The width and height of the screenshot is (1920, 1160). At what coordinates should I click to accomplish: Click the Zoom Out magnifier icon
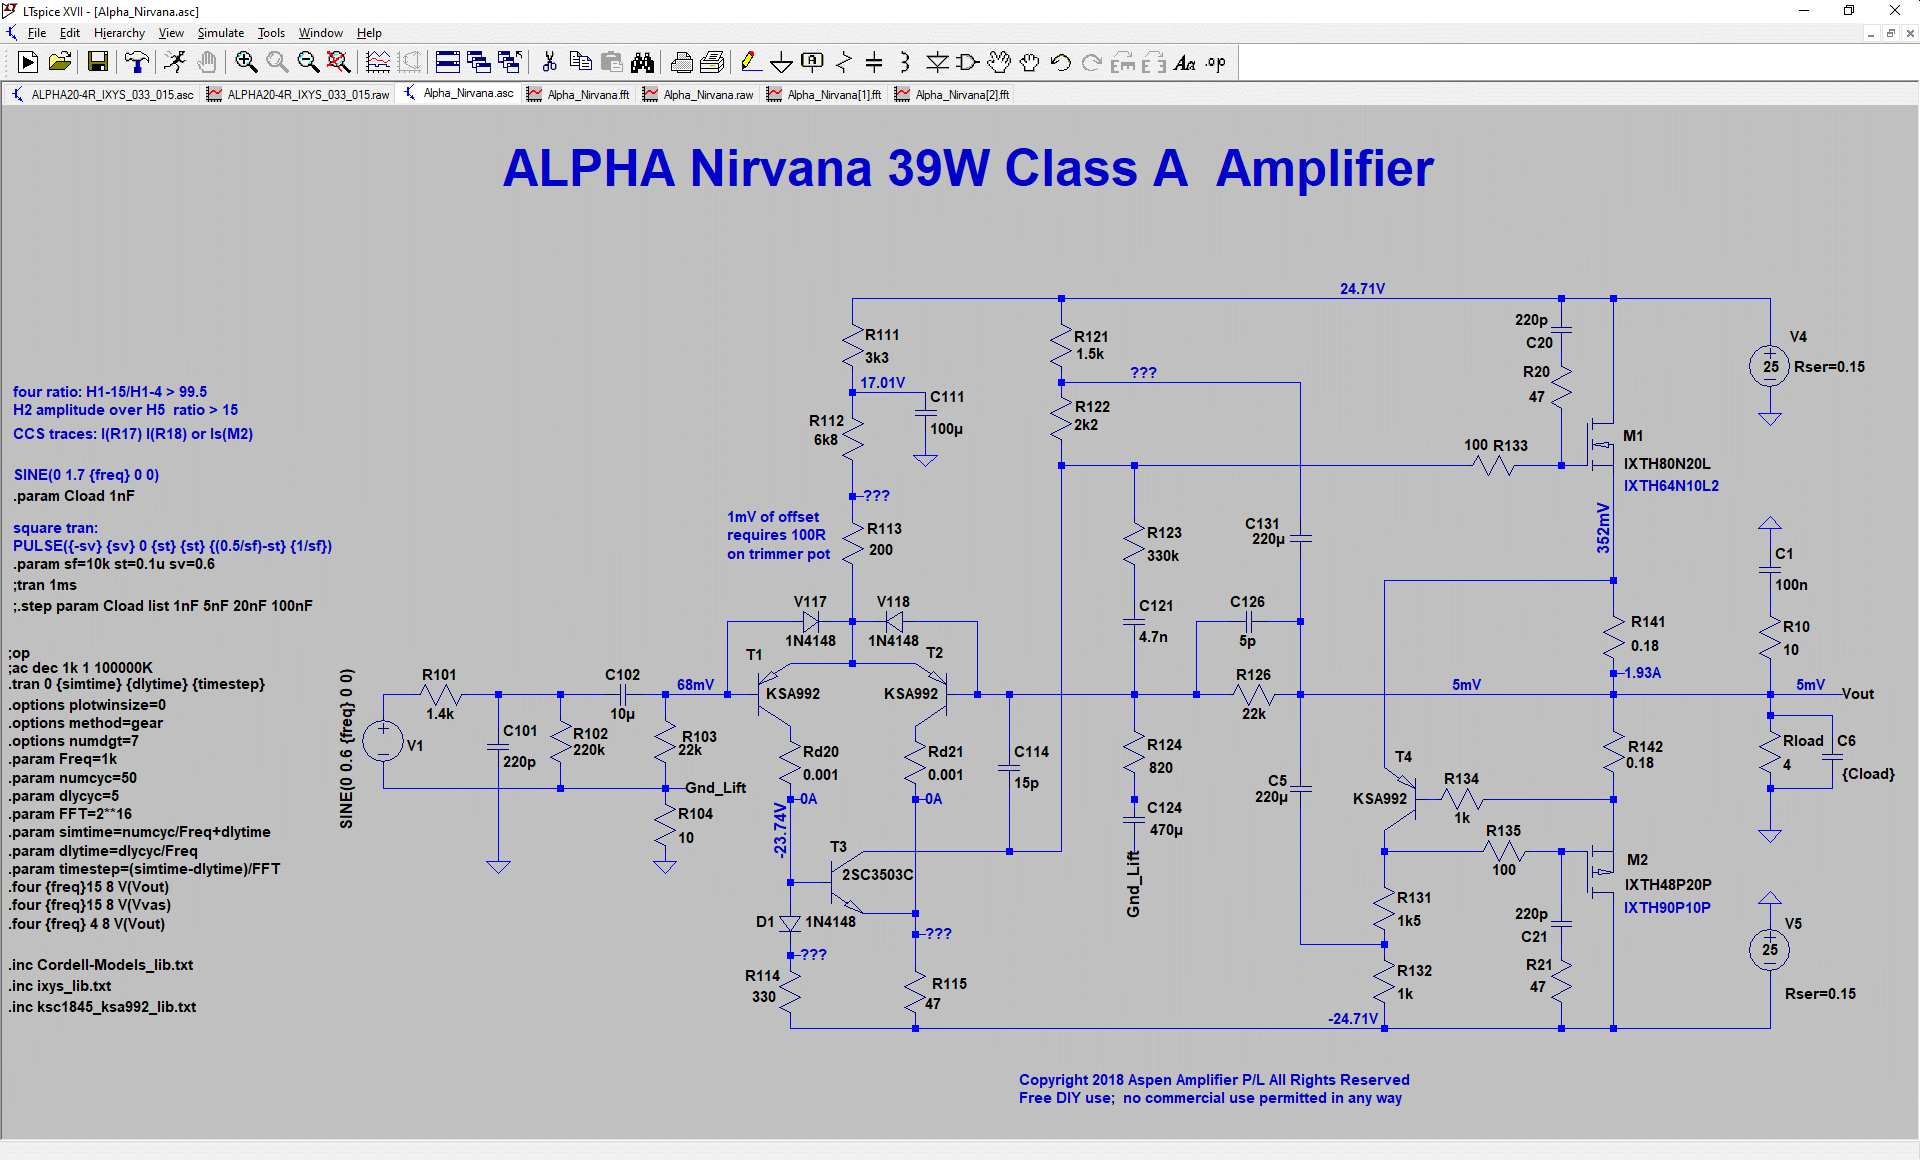coord(308,63)
